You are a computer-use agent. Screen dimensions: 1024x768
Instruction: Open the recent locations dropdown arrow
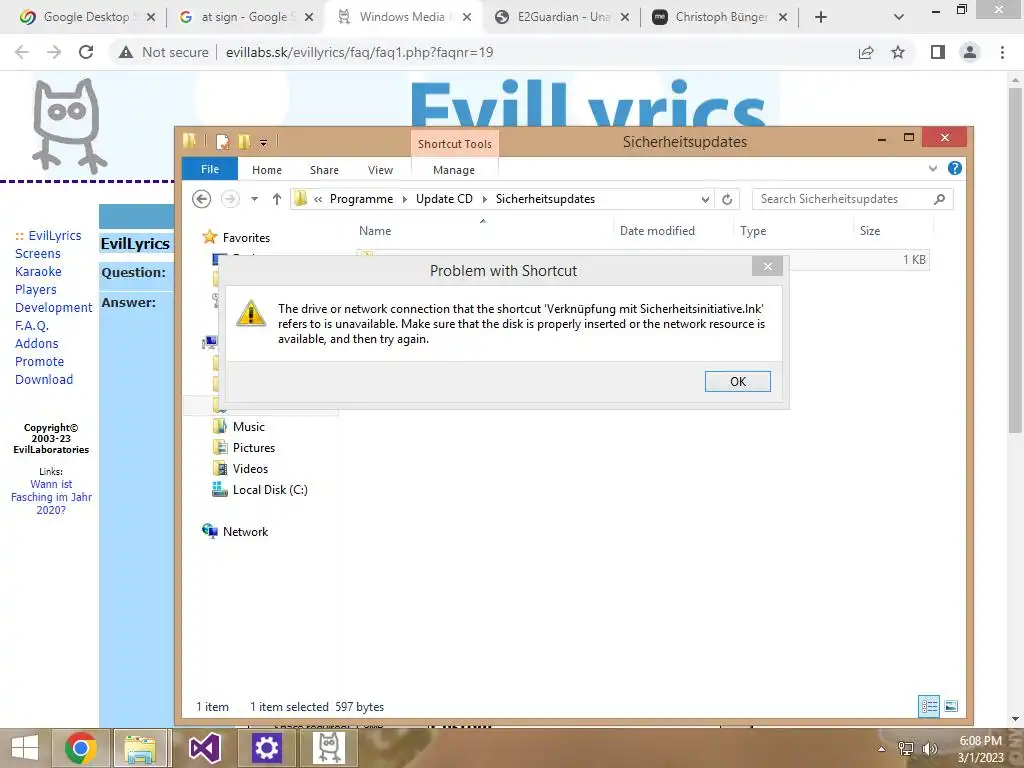click(x=255, y=199)
